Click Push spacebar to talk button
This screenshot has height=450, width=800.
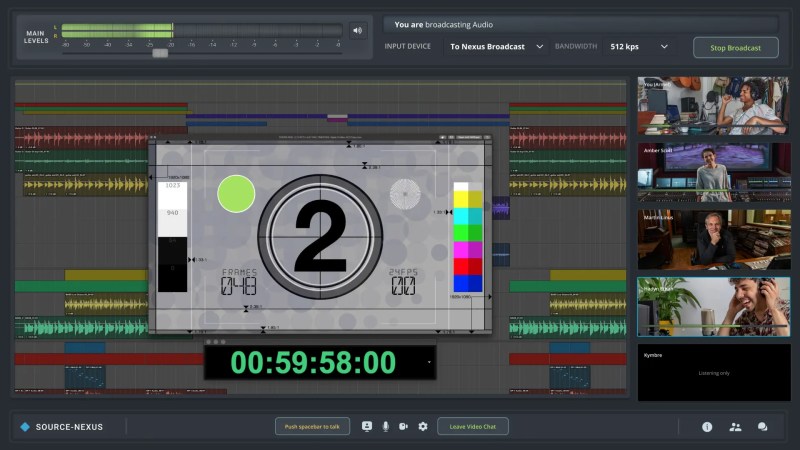312,427
